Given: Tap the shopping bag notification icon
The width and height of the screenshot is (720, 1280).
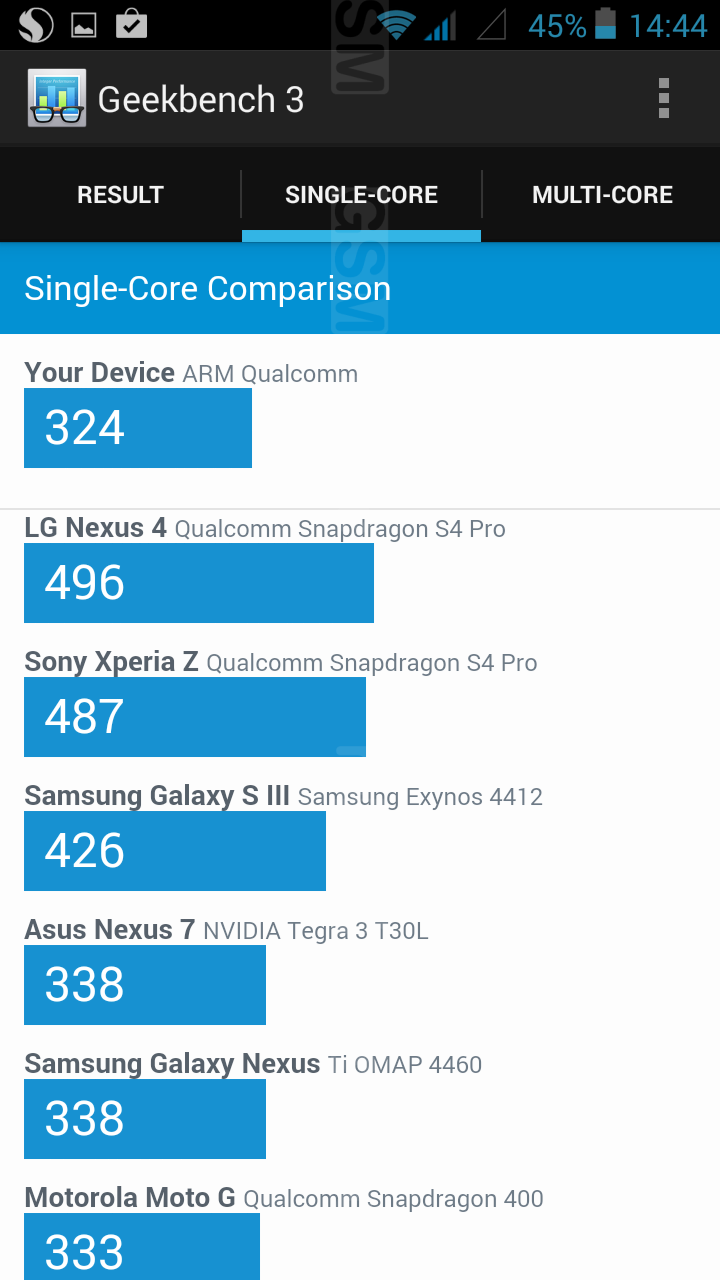Looking at the screenshot, I should pyautogui.click(x=131, y=24).
